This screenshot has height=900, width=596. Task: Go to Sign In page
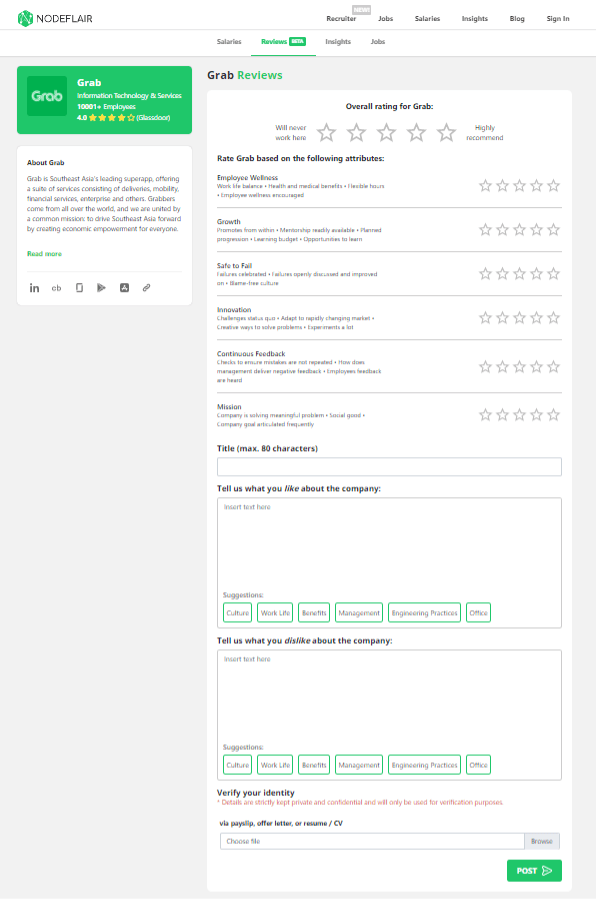[x=558, y=18]
